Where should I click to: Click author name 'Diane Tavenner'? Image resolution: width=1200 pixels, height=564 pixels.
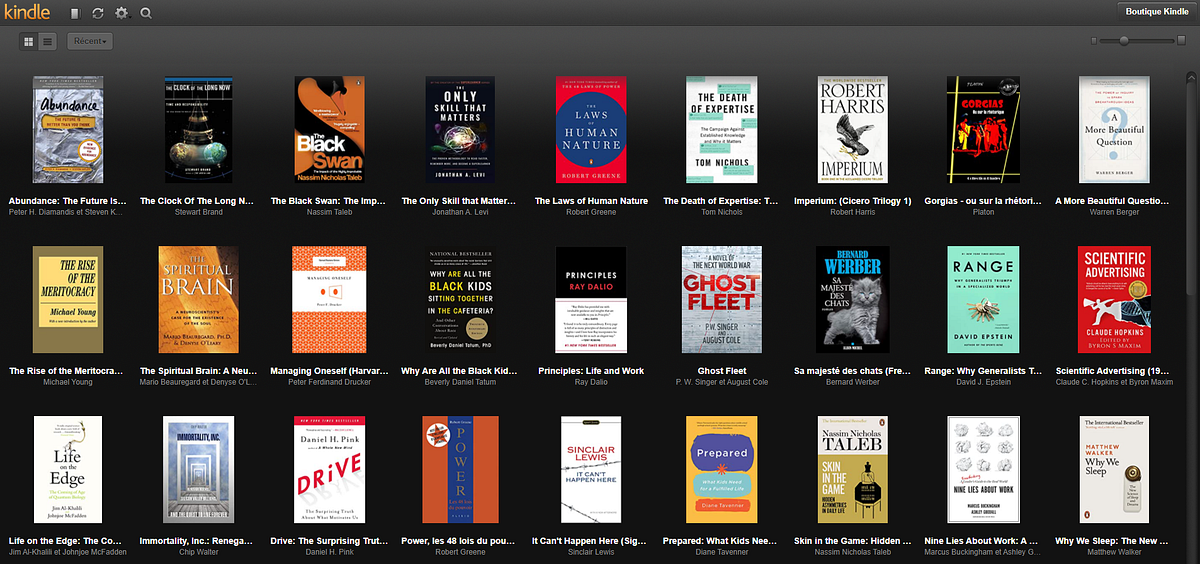click(x=722, y=553)
